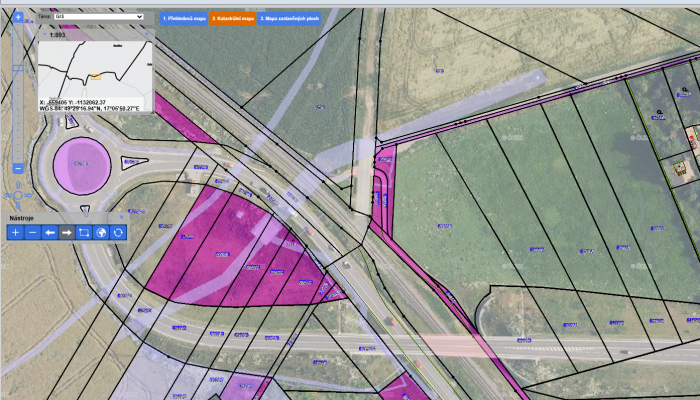This screenshot has height=400, width=700.
Task: Click the orange extent marker in minimap
Action: tap(94, 76)
